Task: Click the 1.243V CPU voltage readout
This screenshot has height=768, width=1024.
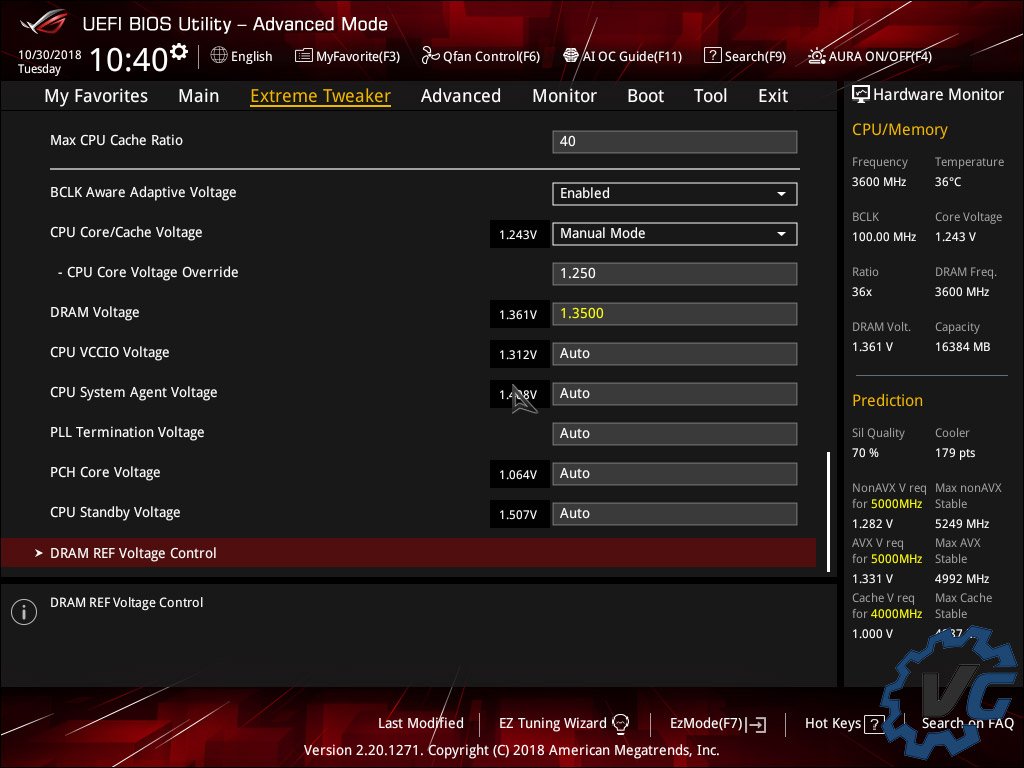Action: coord(518,234)
